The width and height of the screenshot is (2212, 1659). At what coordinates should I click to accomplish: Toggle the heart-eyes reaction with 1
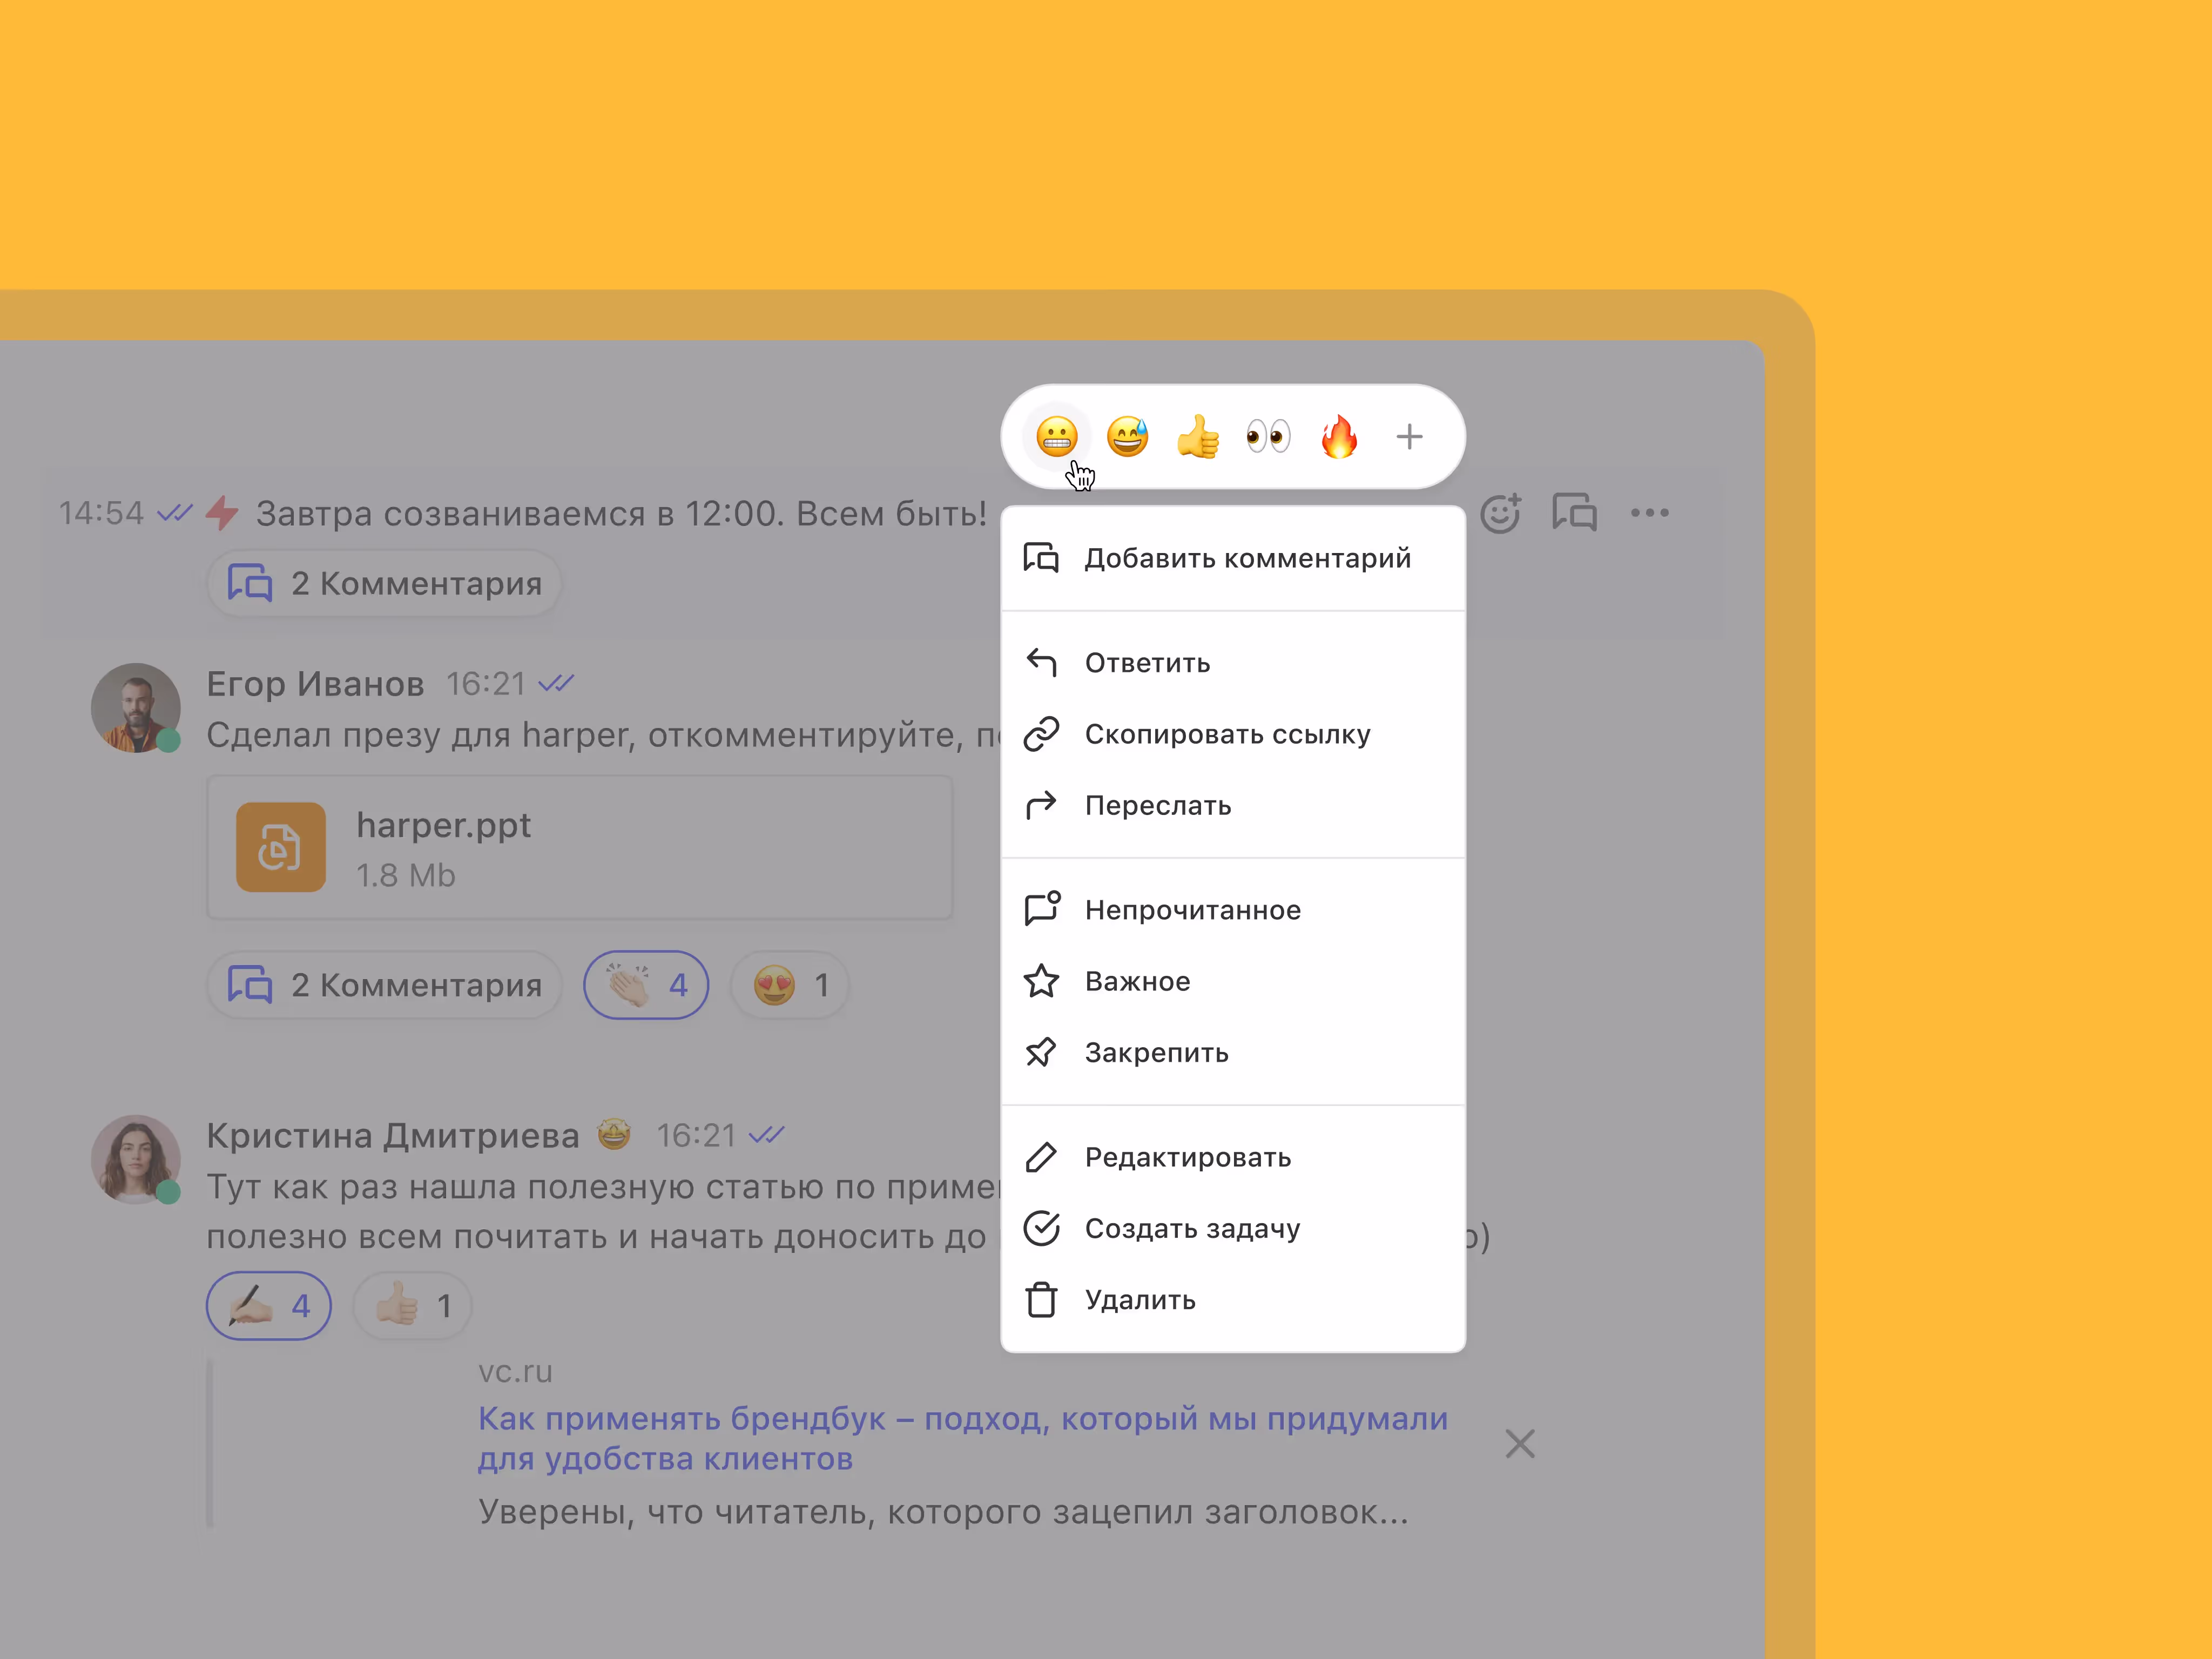[790, 985]
